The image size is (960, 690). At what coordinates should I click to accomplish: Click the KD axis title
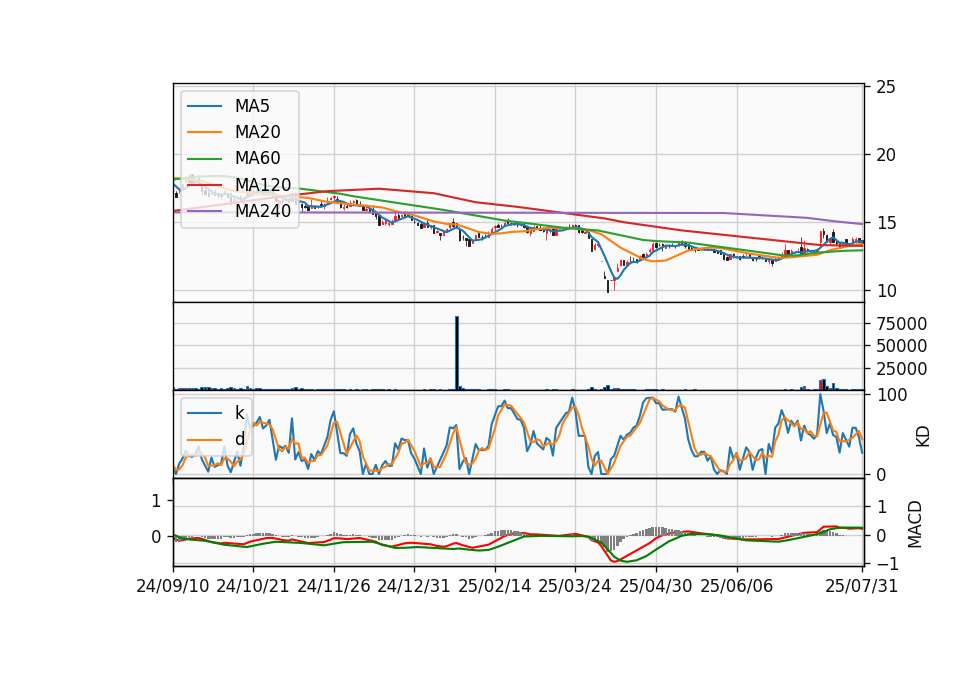click(923, 436)
